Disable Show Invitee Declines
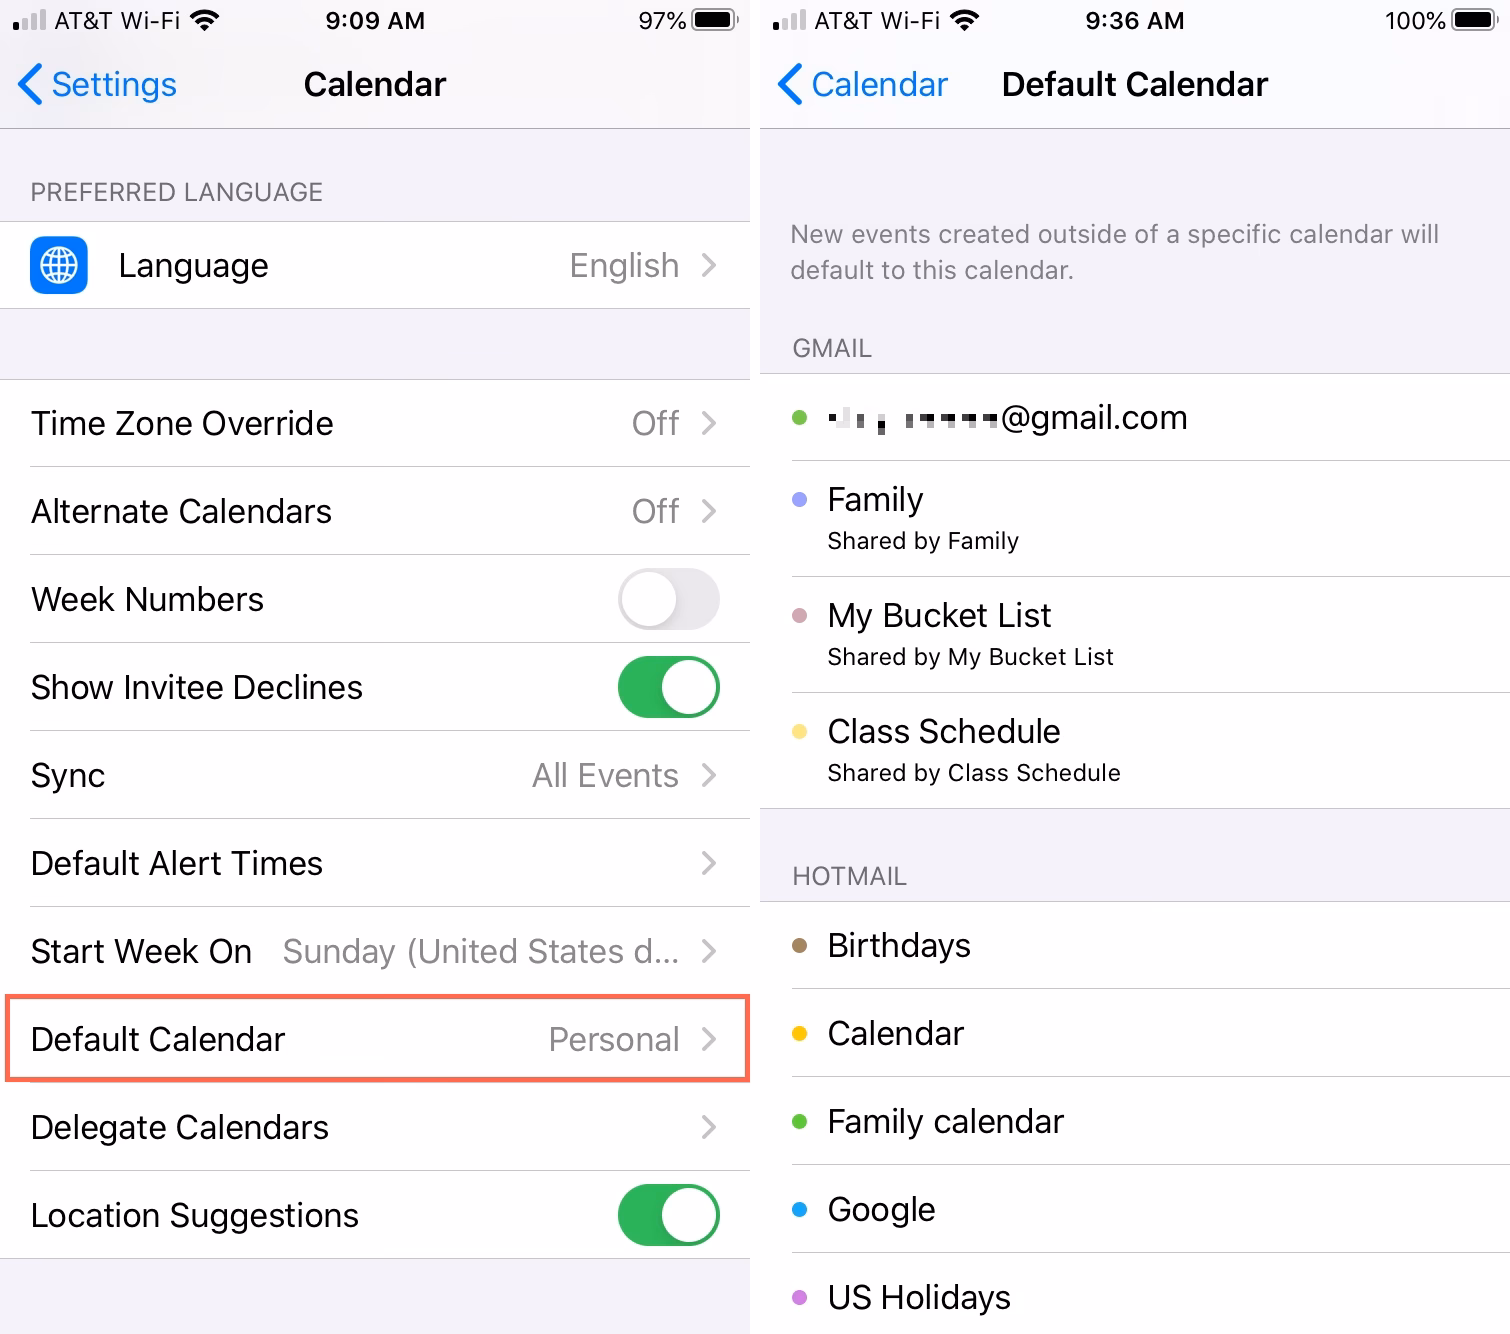1510x1334 pixels. click(667, 687)
